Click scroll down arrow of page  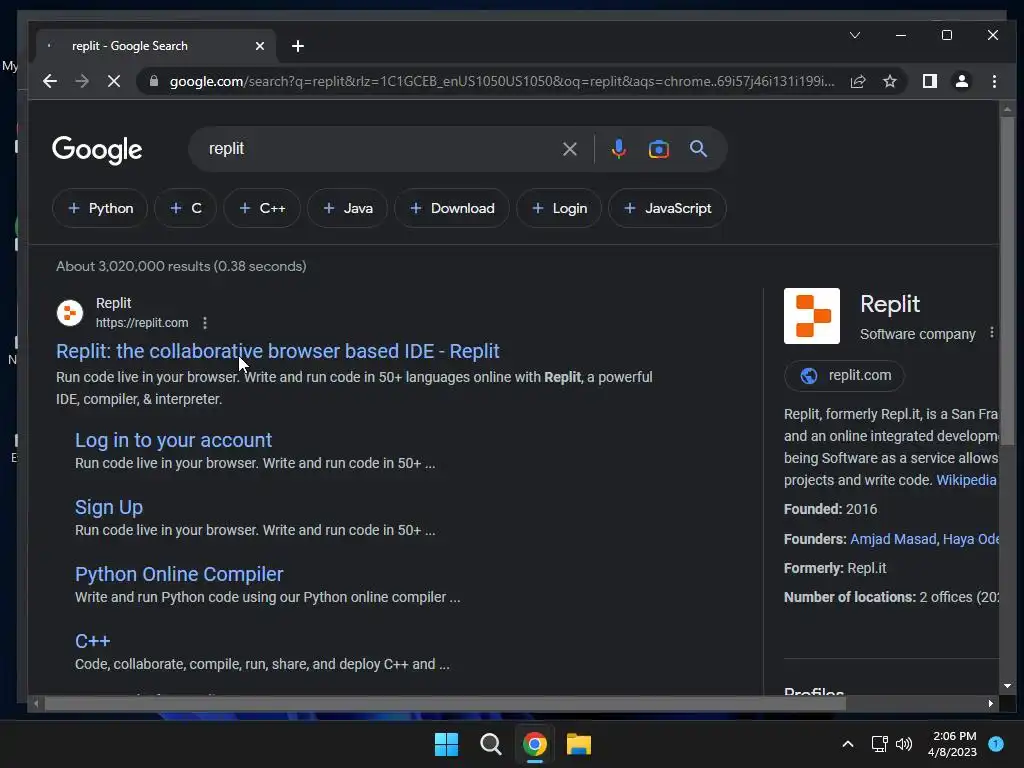(1007, 686)
